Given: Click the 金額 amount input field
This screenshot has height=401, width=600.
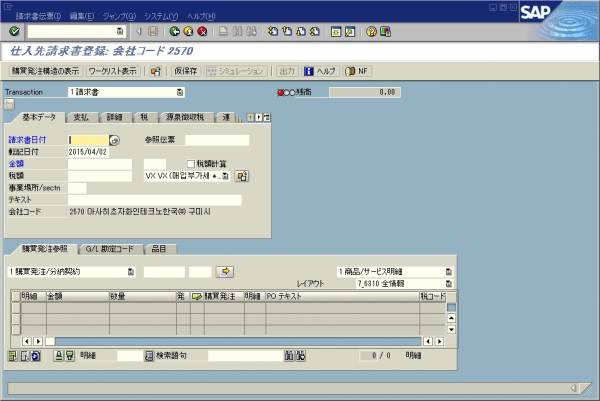Looking at the screenshot, I should coord(100,163).
